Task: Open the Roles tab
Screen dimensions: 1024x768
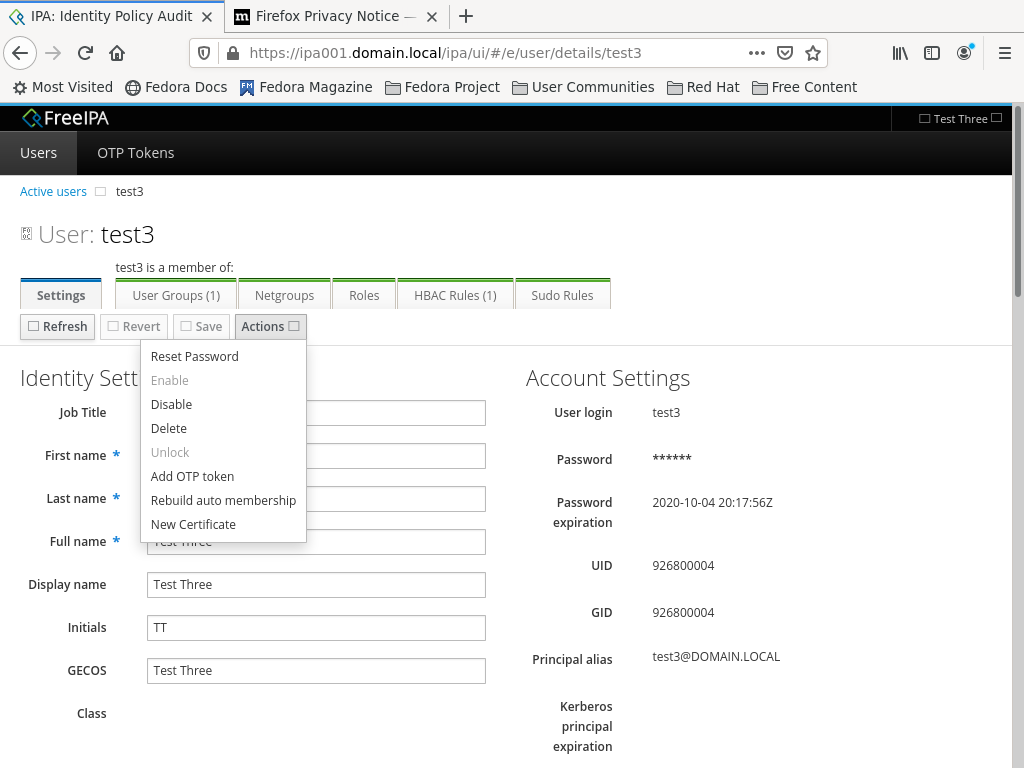Action: 364,295
